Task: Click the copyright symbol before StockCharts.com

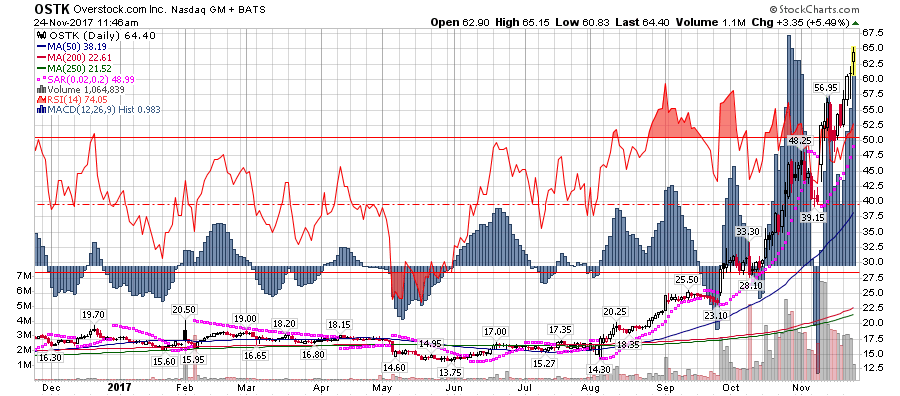Action: click(773, 9)
